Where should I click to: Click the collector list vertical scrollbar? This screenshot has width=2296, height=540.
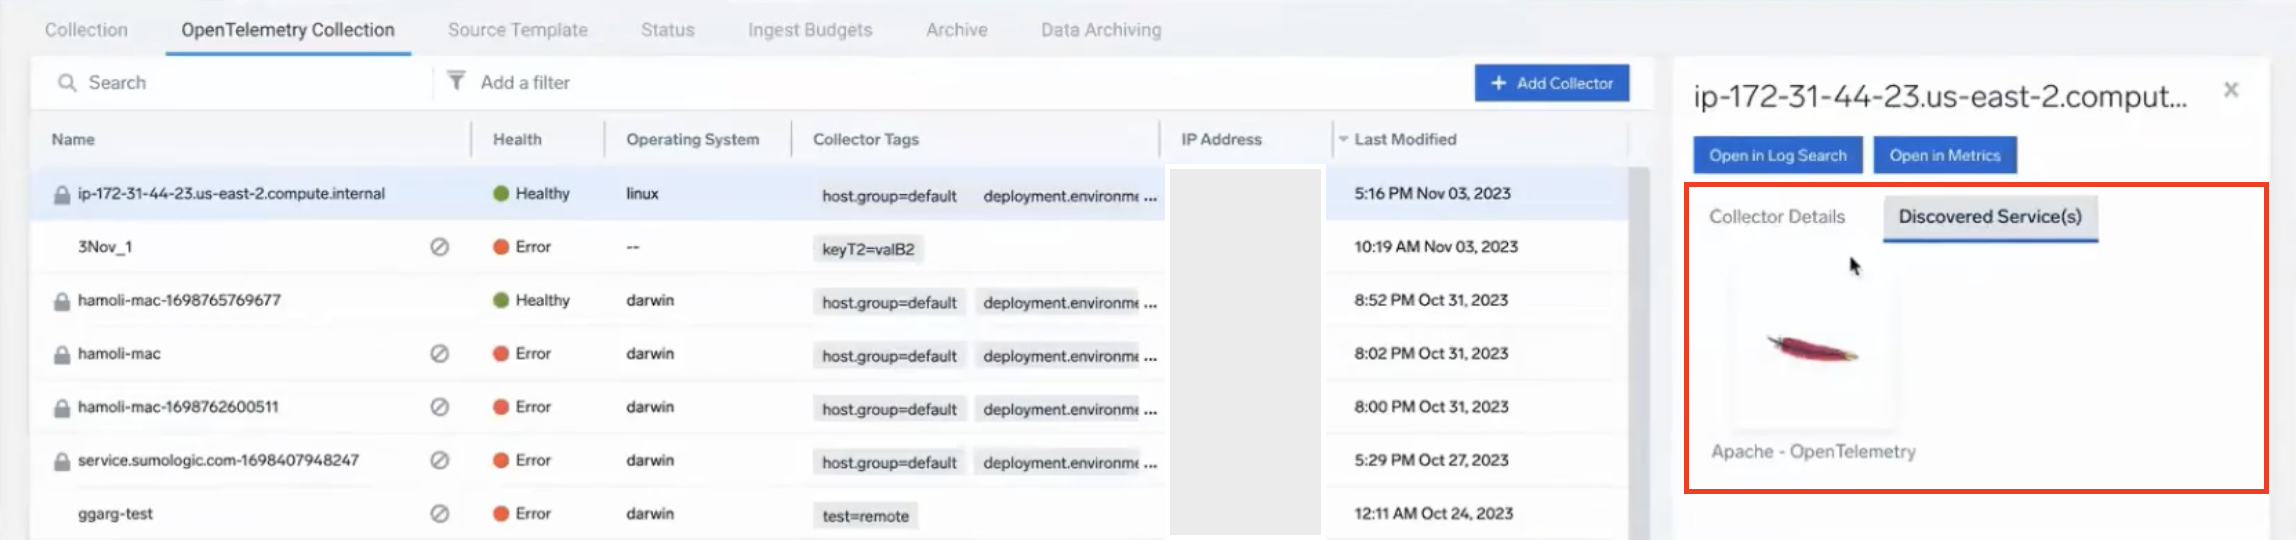[x=1637, y=350]
